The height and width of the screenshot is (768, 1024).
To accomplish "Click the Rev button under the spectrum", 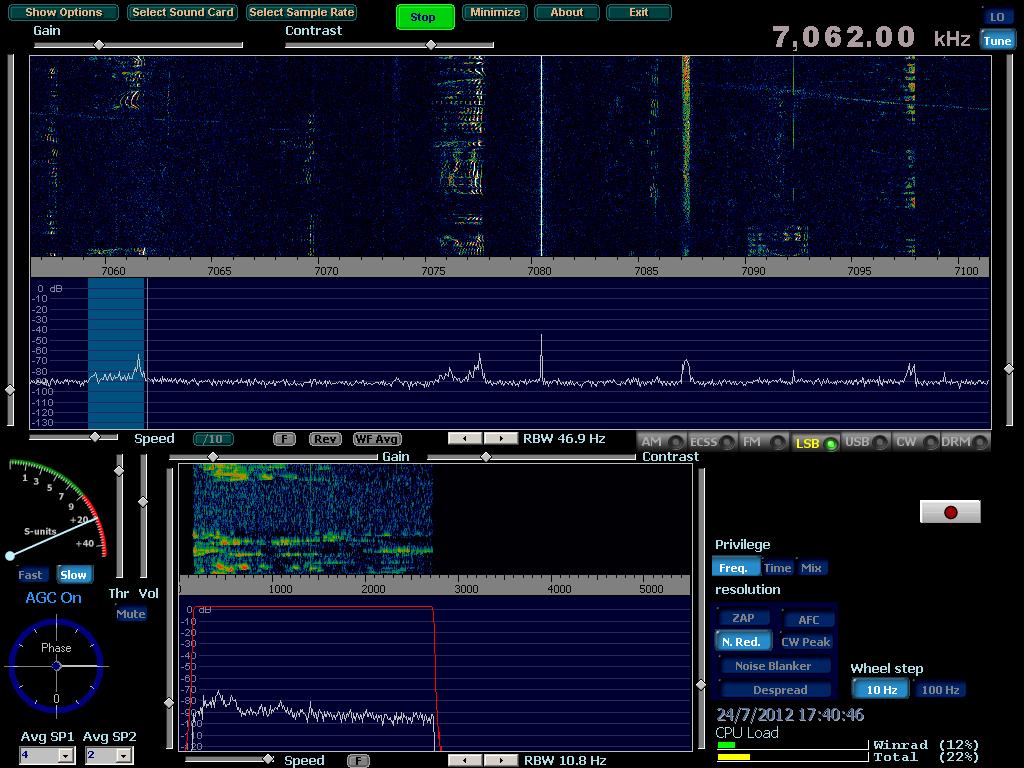I will point(325,439).
